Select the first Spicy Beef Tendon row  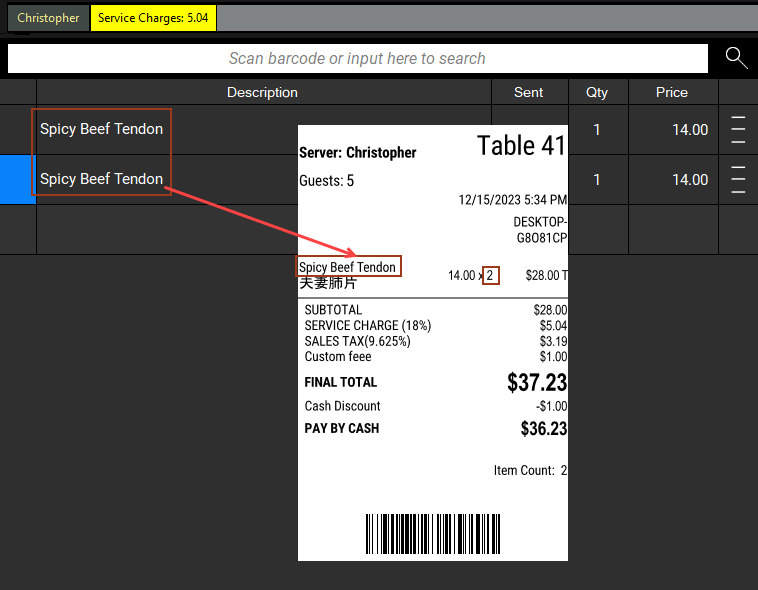tap(101, 129)
